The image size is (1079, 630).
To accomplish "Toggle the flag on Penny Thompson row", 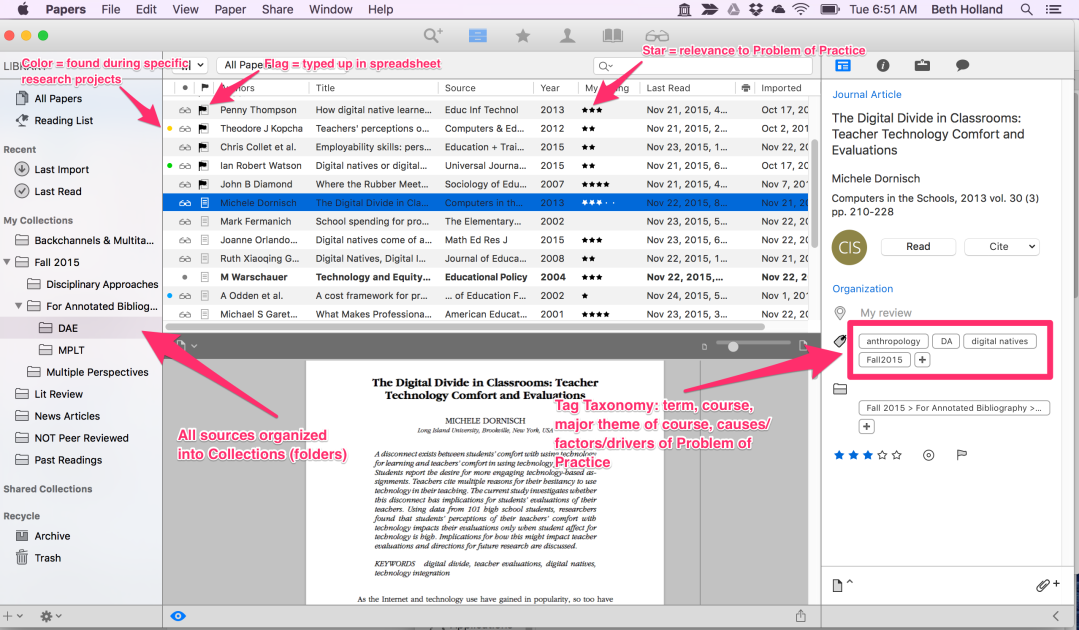I will [204, 110].
